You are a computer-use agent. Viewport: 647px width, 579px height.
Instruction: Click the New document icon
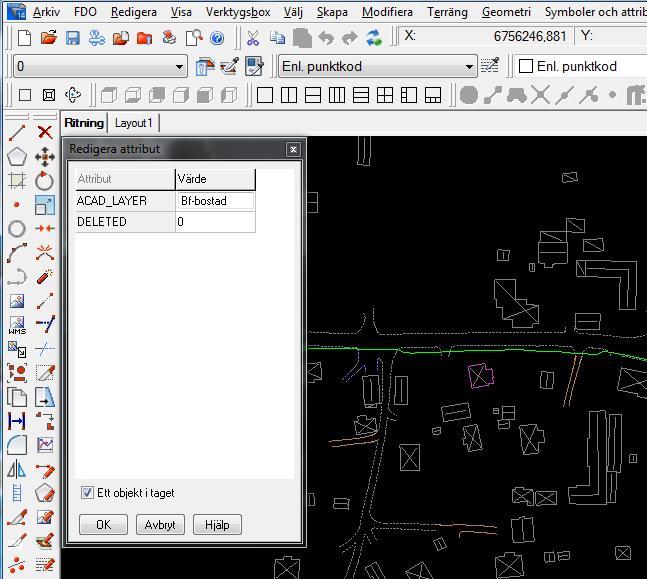(24, 38)
